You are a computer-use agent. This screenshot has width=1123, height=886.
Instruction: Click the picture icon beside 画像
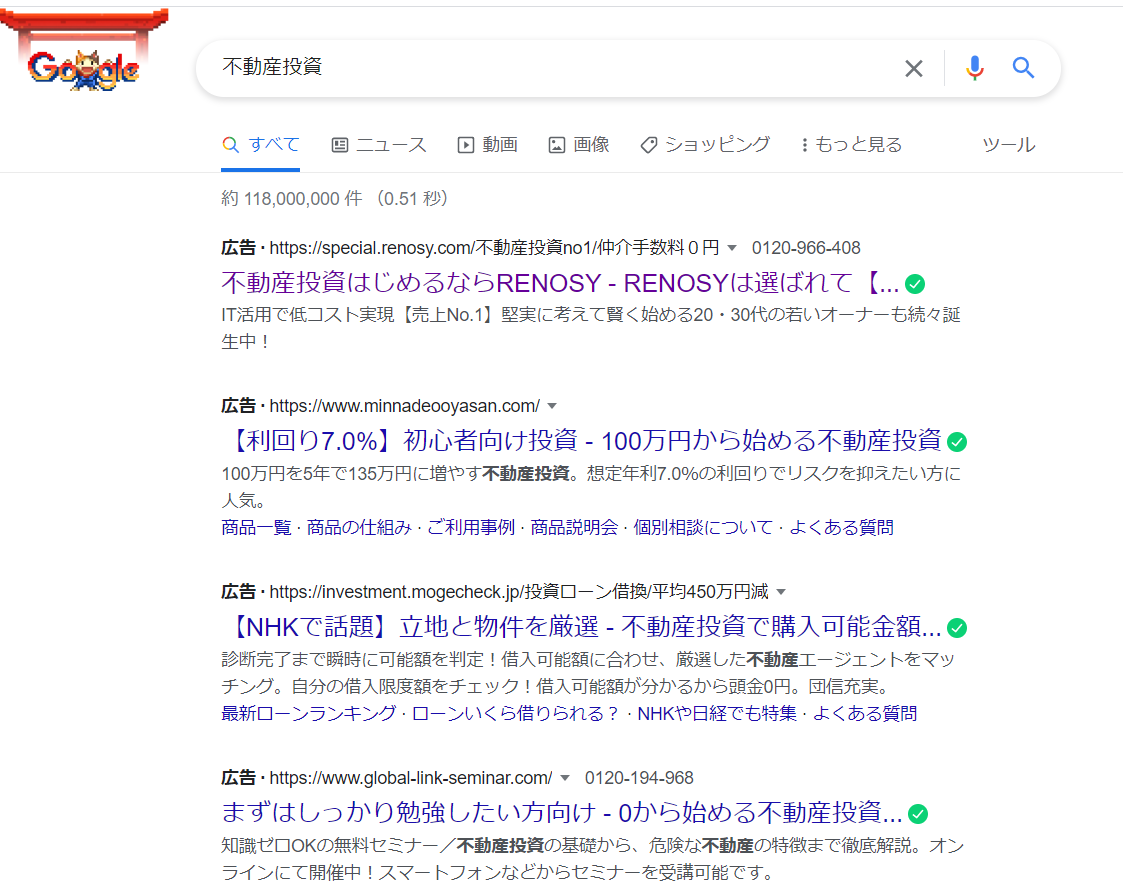[556, 145]
